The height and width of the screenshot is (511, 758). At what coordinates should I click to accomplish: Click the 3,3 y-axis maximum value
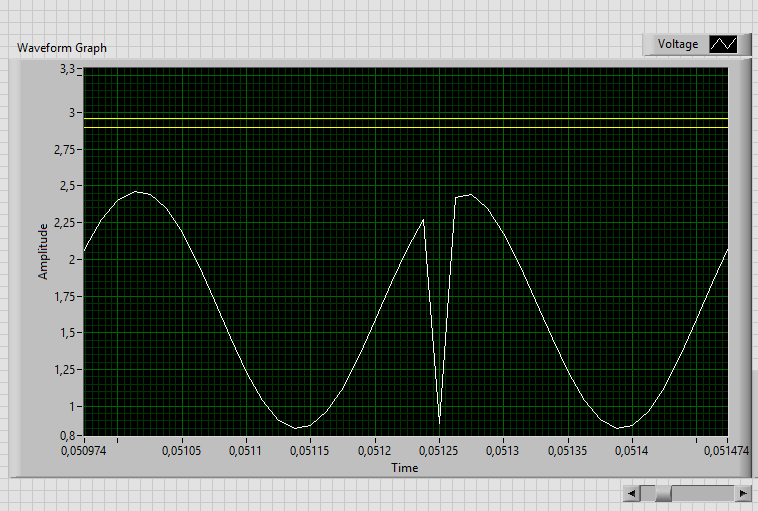67,69
